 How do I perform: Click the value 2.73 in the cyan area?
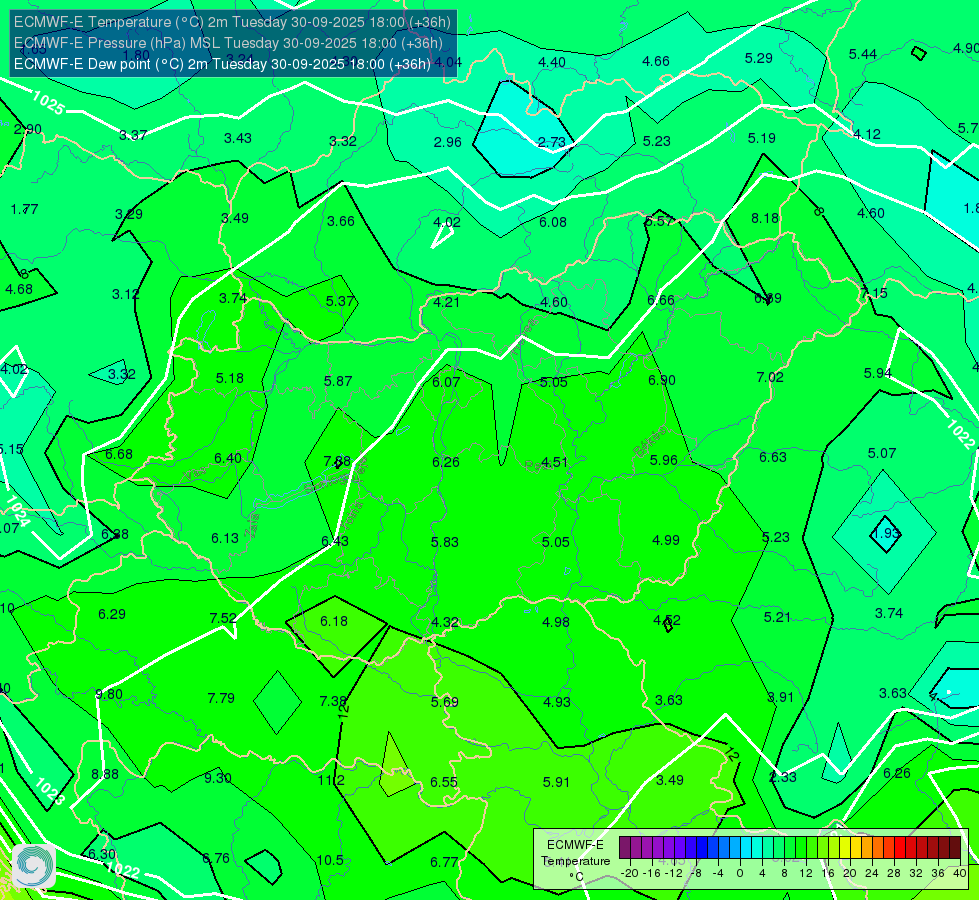tap(551, 142)
